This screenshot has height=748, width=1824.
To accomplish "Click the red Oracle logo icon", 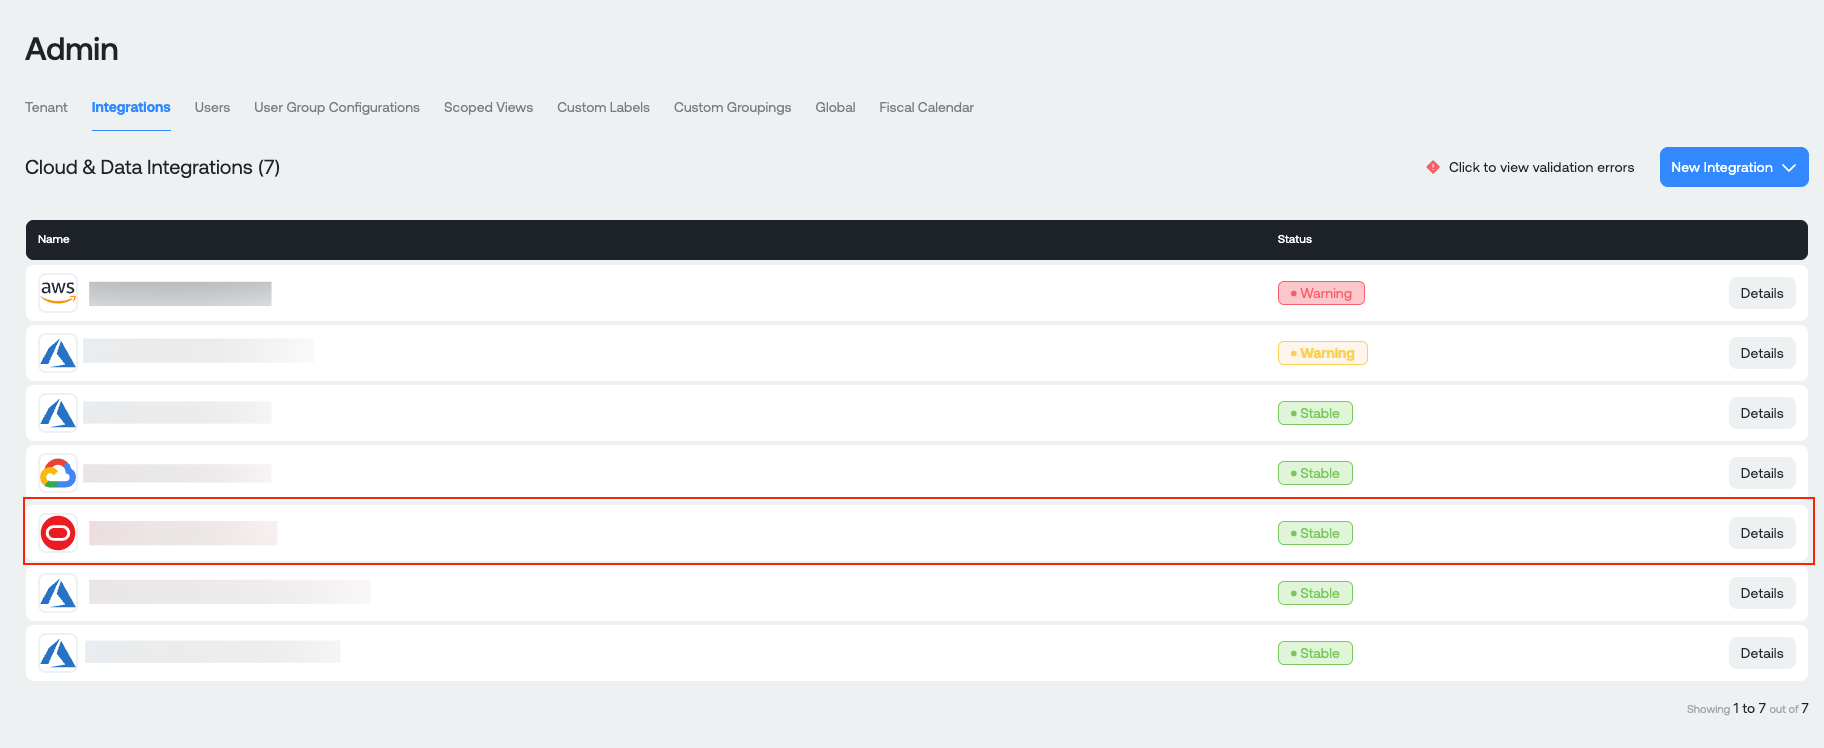I will click(x=58, y=533).
